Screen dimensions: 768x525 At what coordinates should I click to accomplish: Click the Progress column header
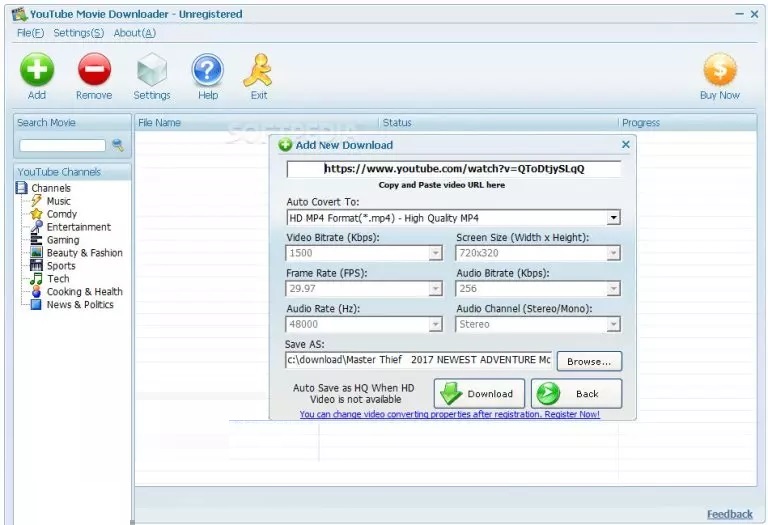pyautogui.click(x=688, y=122)
